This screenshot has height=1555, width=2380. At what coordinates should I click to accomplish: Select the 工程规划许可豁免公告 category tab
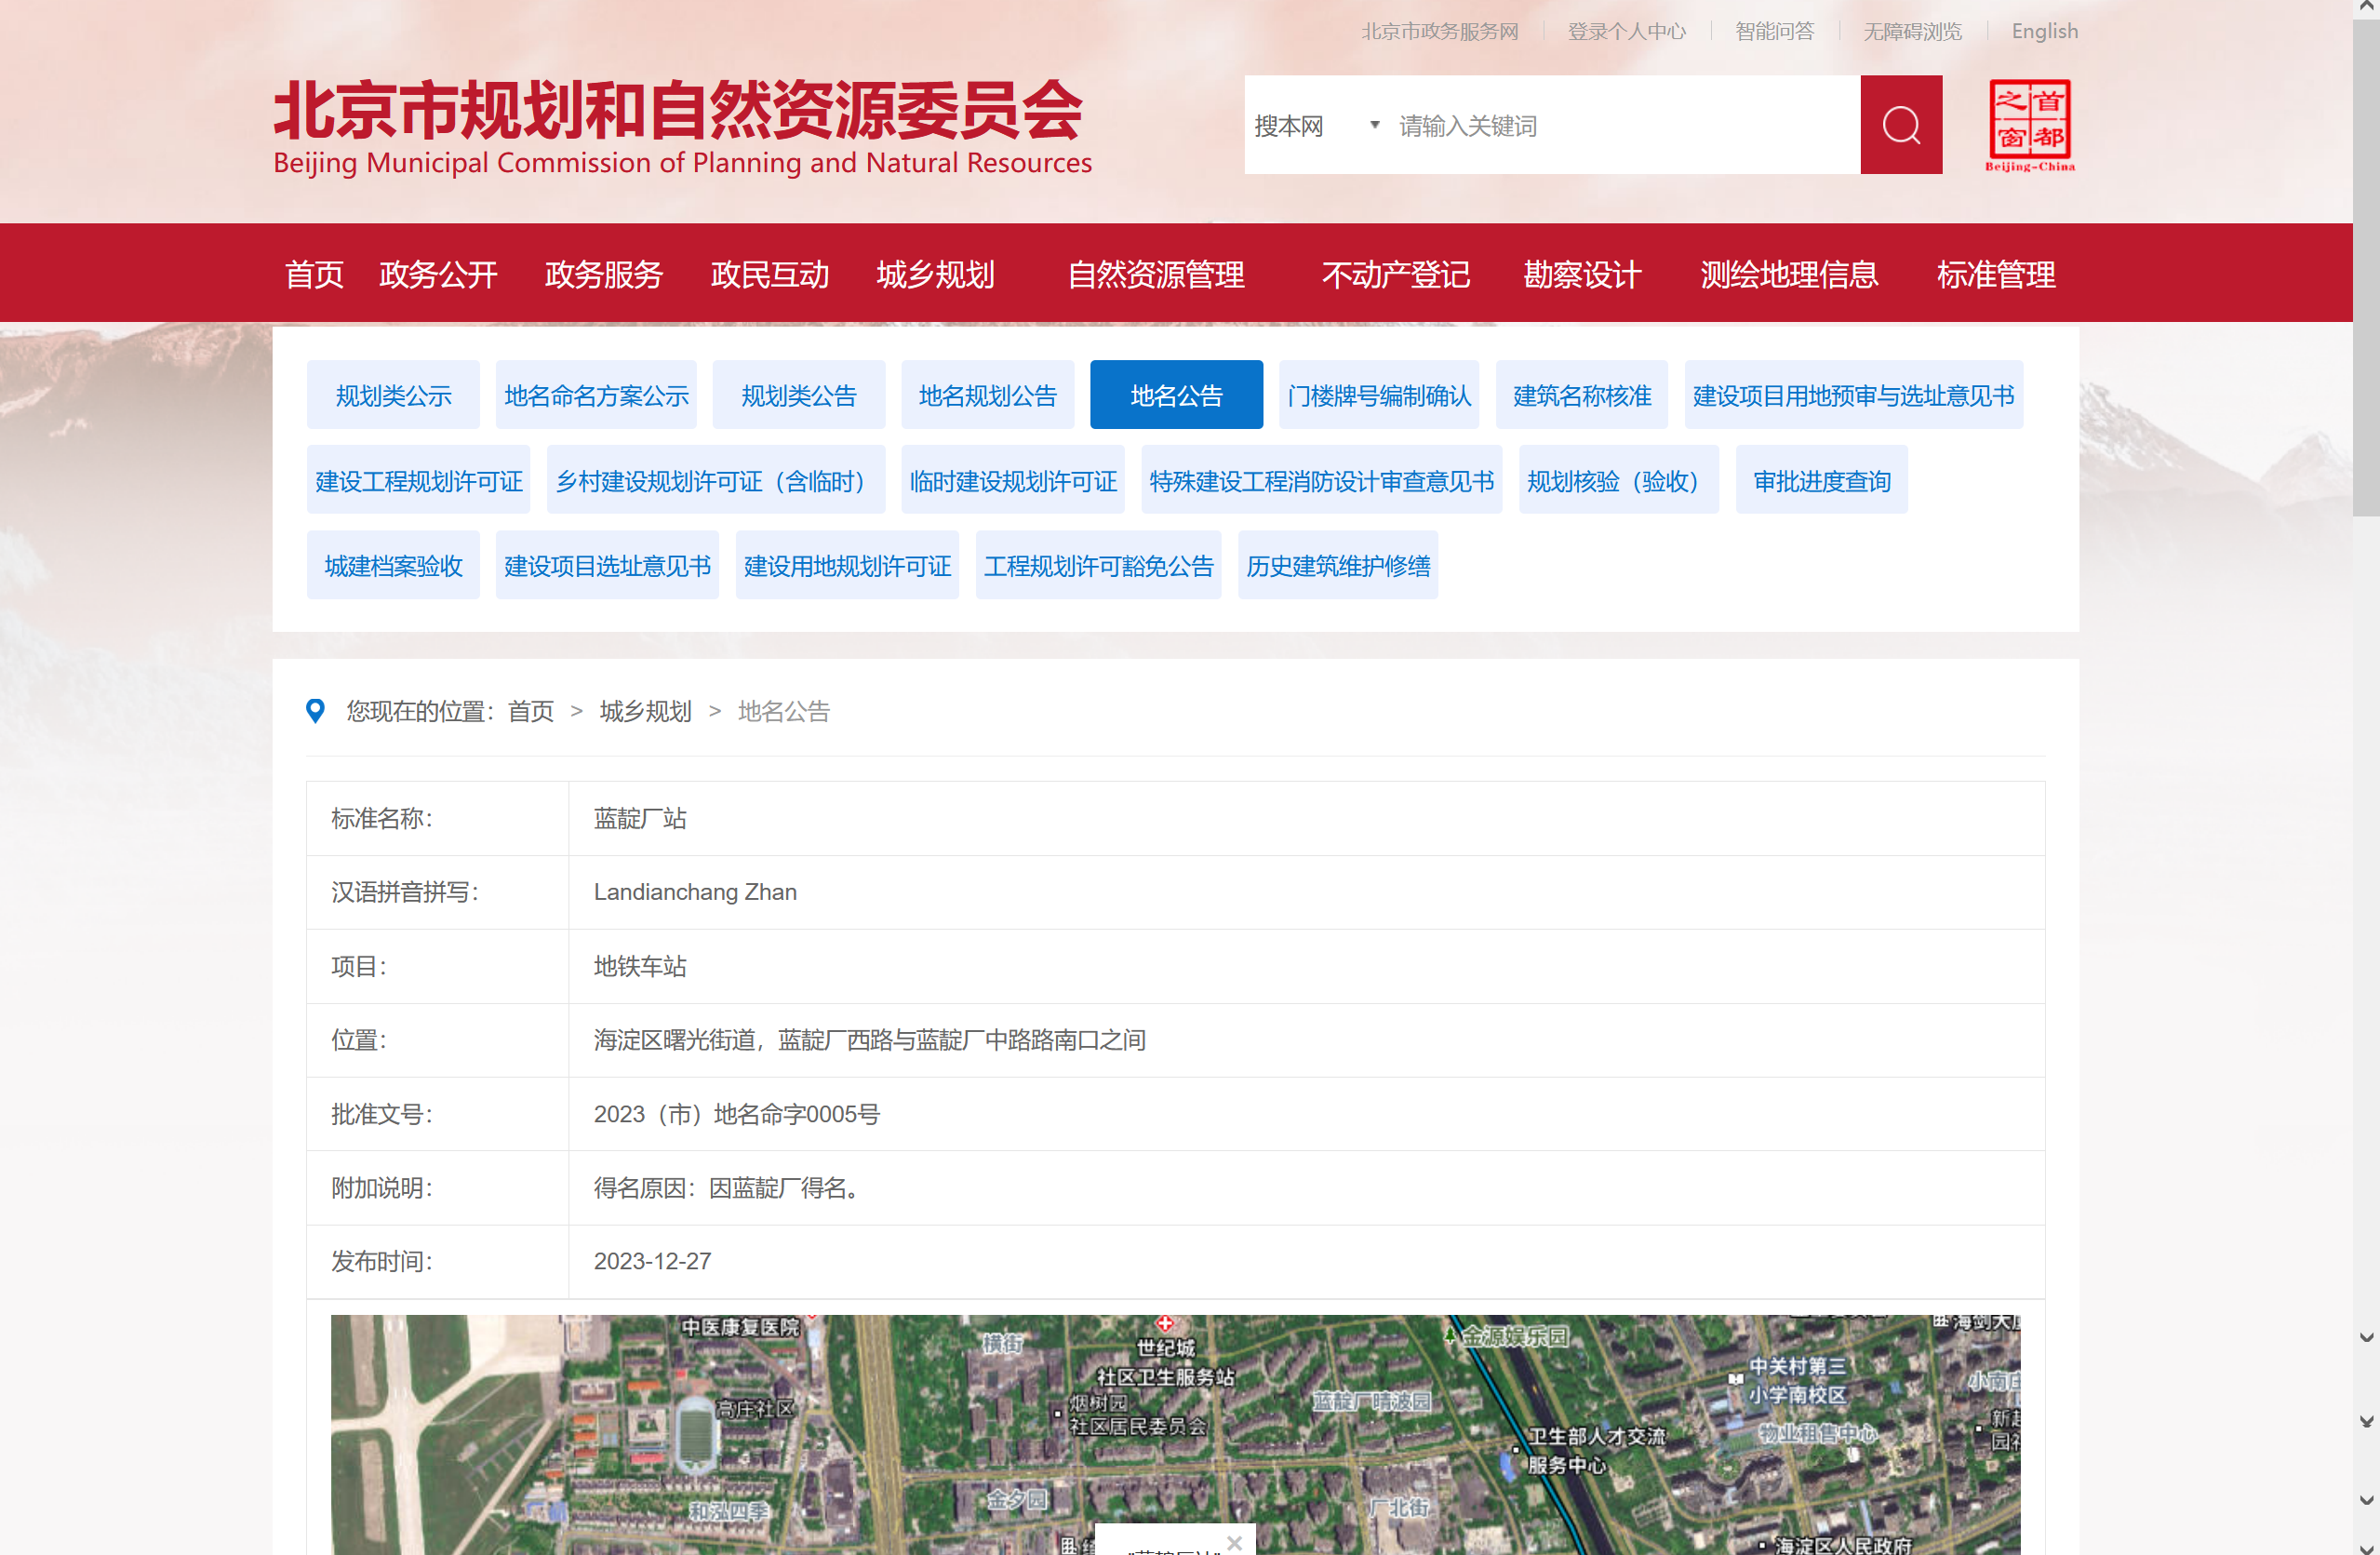[x=1098, y=565]
